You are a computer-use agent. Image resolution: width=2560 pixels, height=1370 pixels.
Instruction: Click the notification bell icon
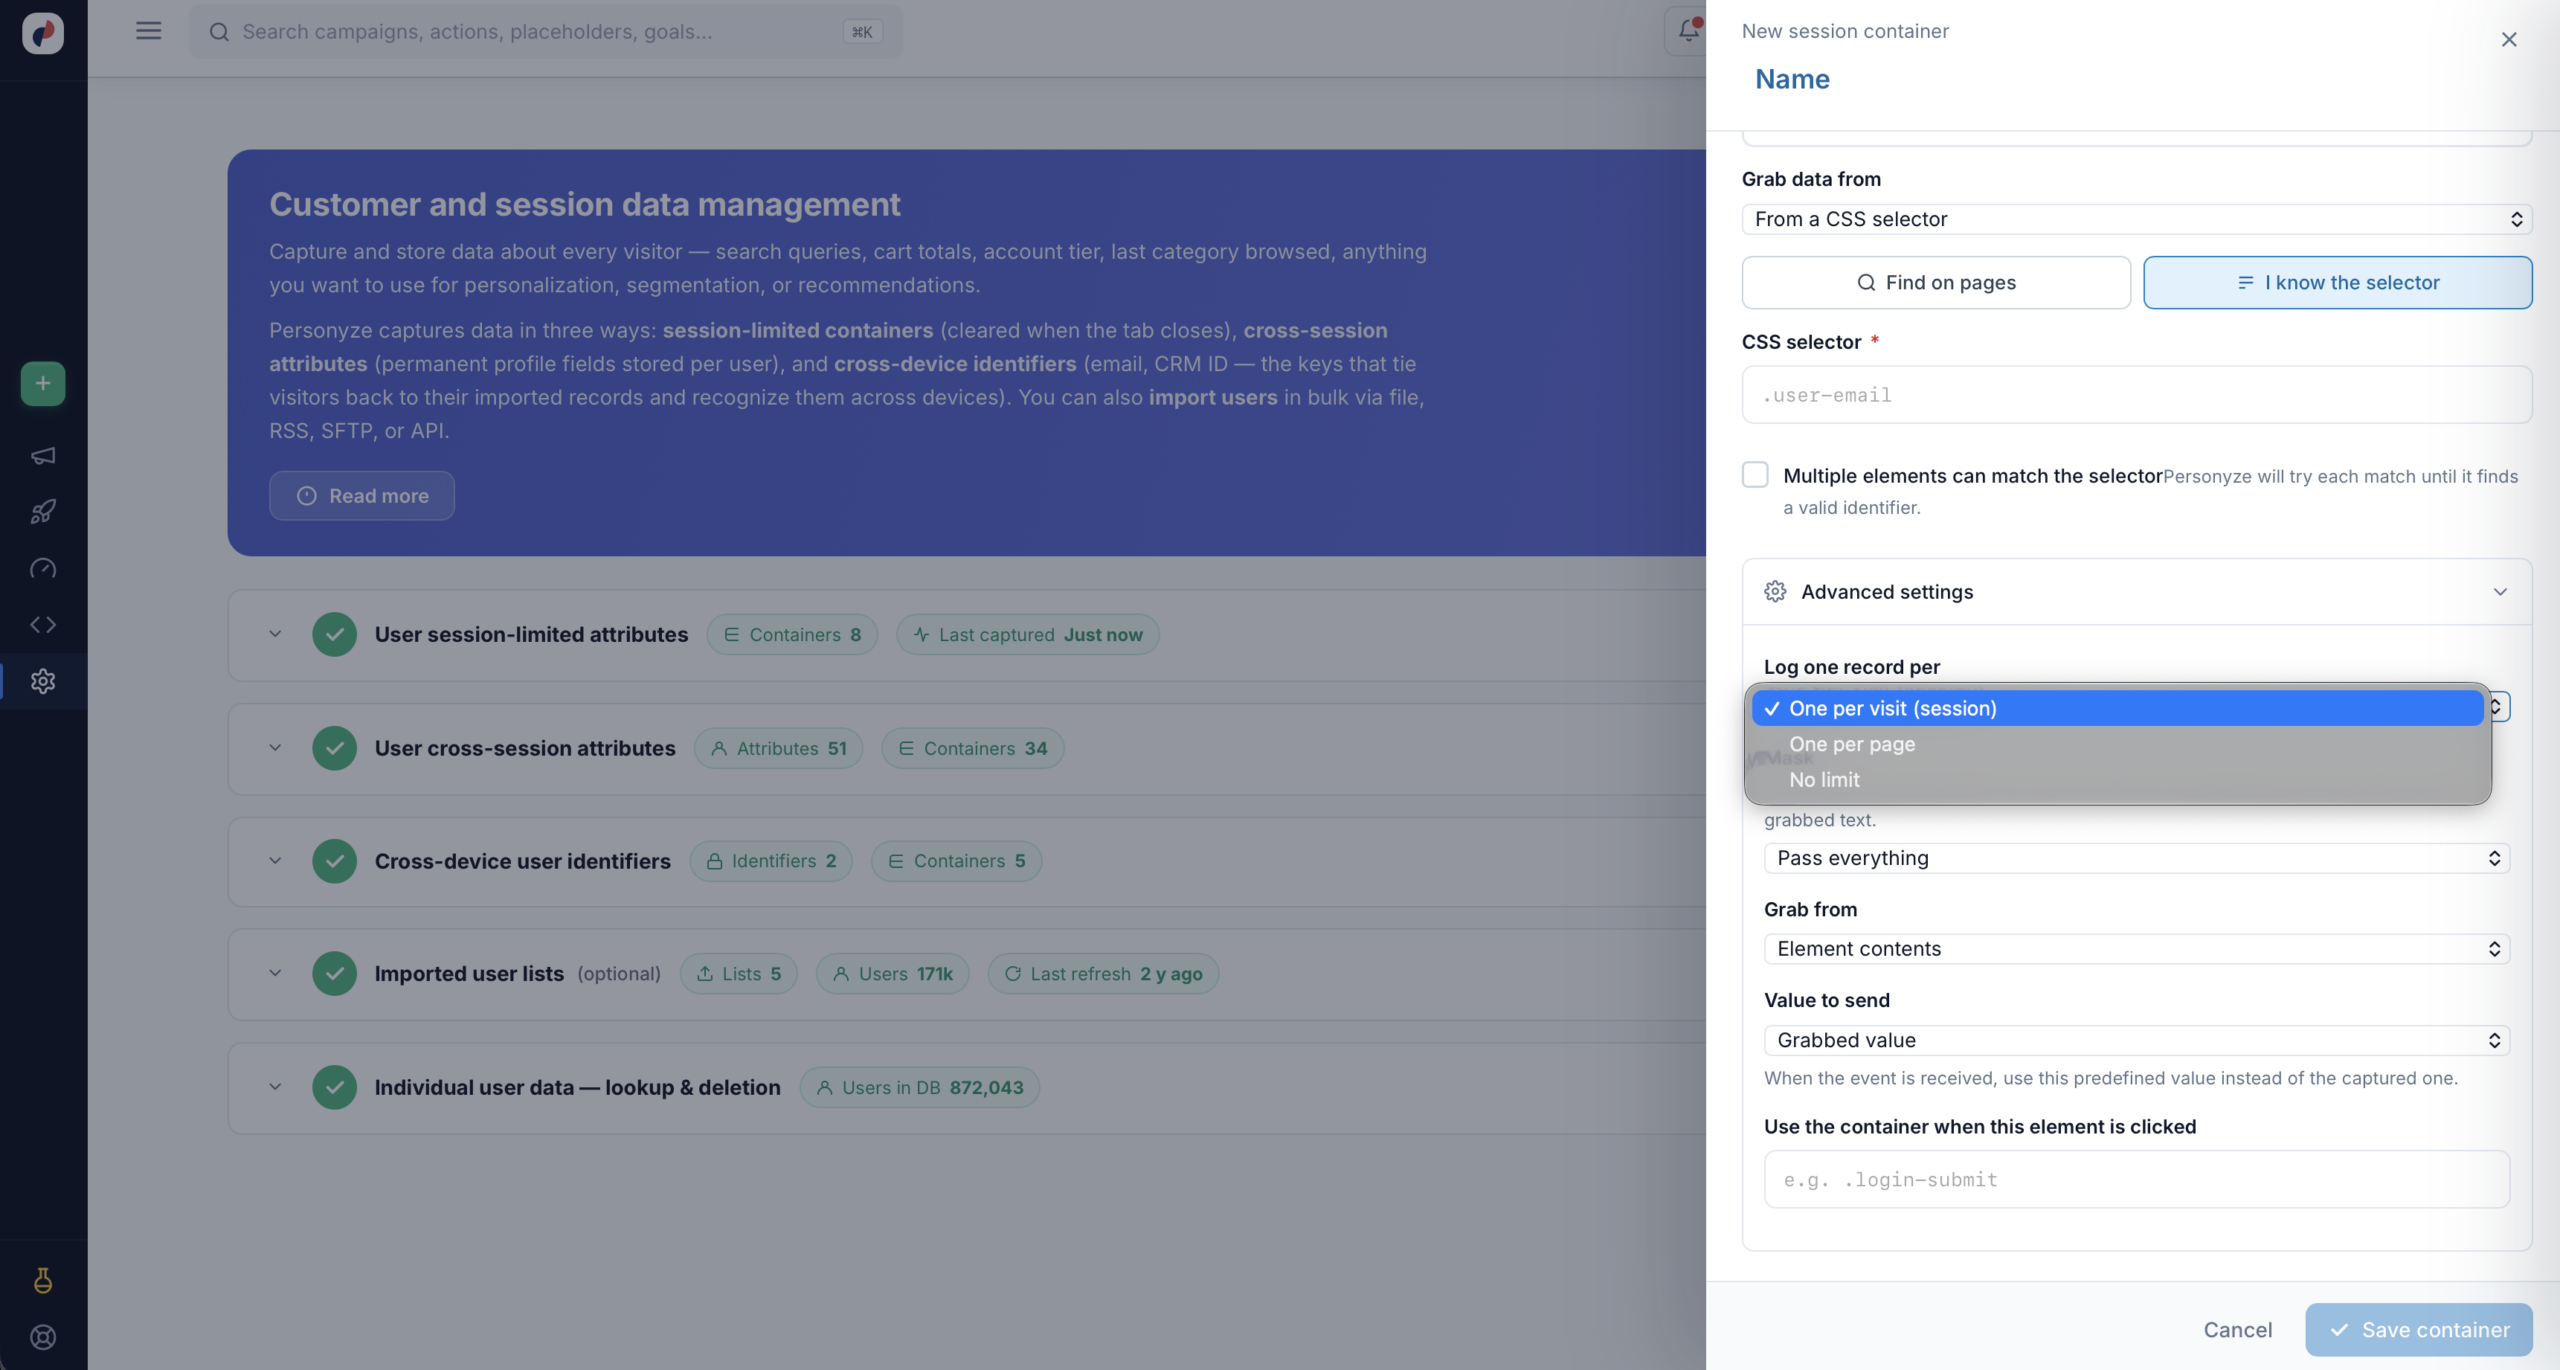(1689, 31)
